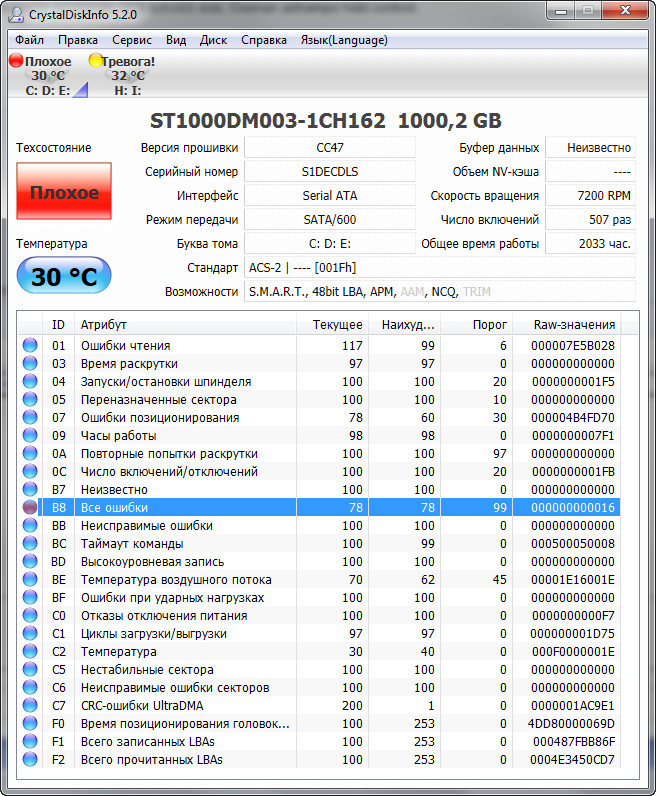The width and height of the screenshot is (656, 796).
Task: Click status icon for 0A Повторные попытки раскрутки
Action: pos(30,453)
